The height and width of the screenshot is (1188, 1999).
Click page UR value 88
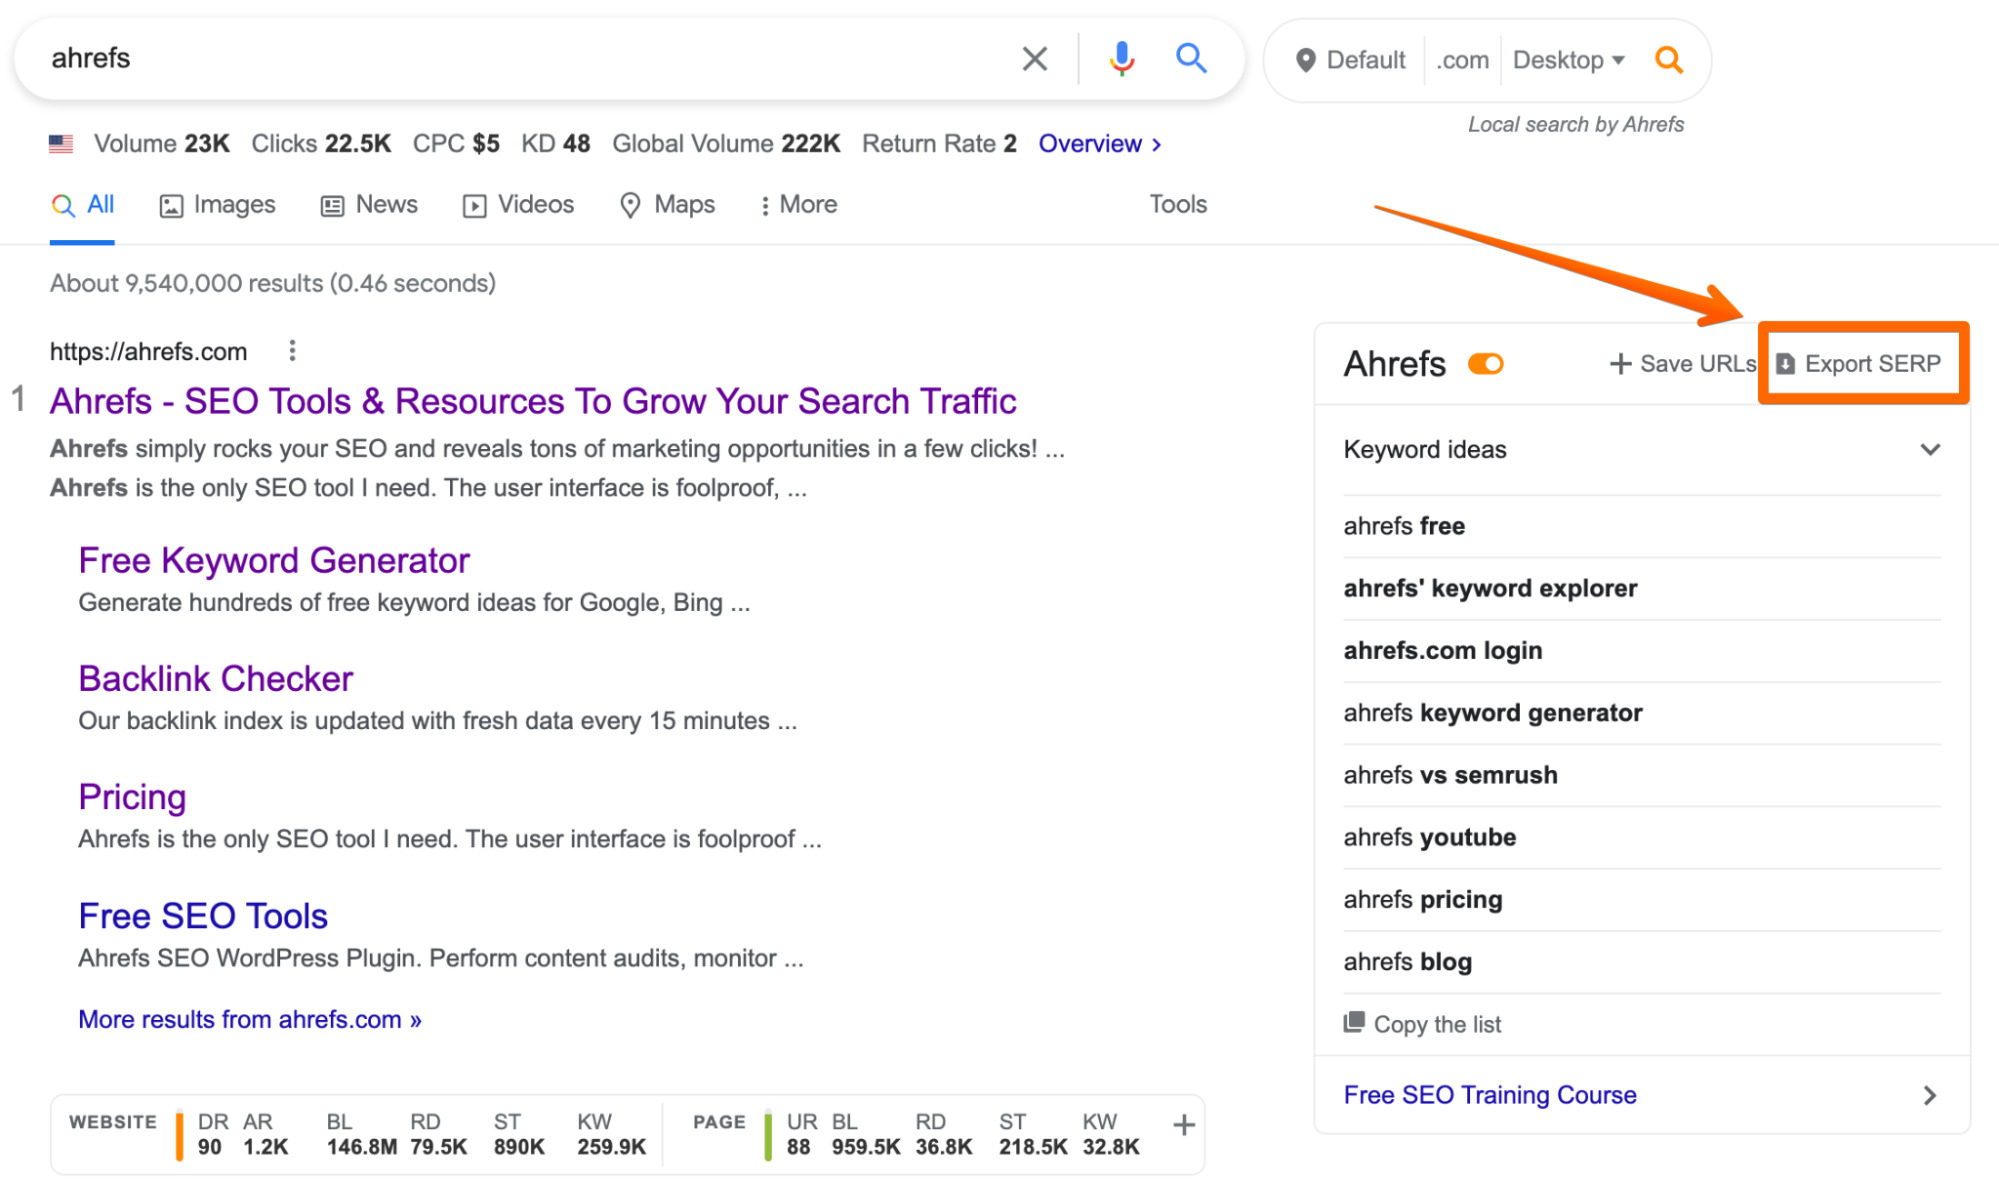[798, 1147]
